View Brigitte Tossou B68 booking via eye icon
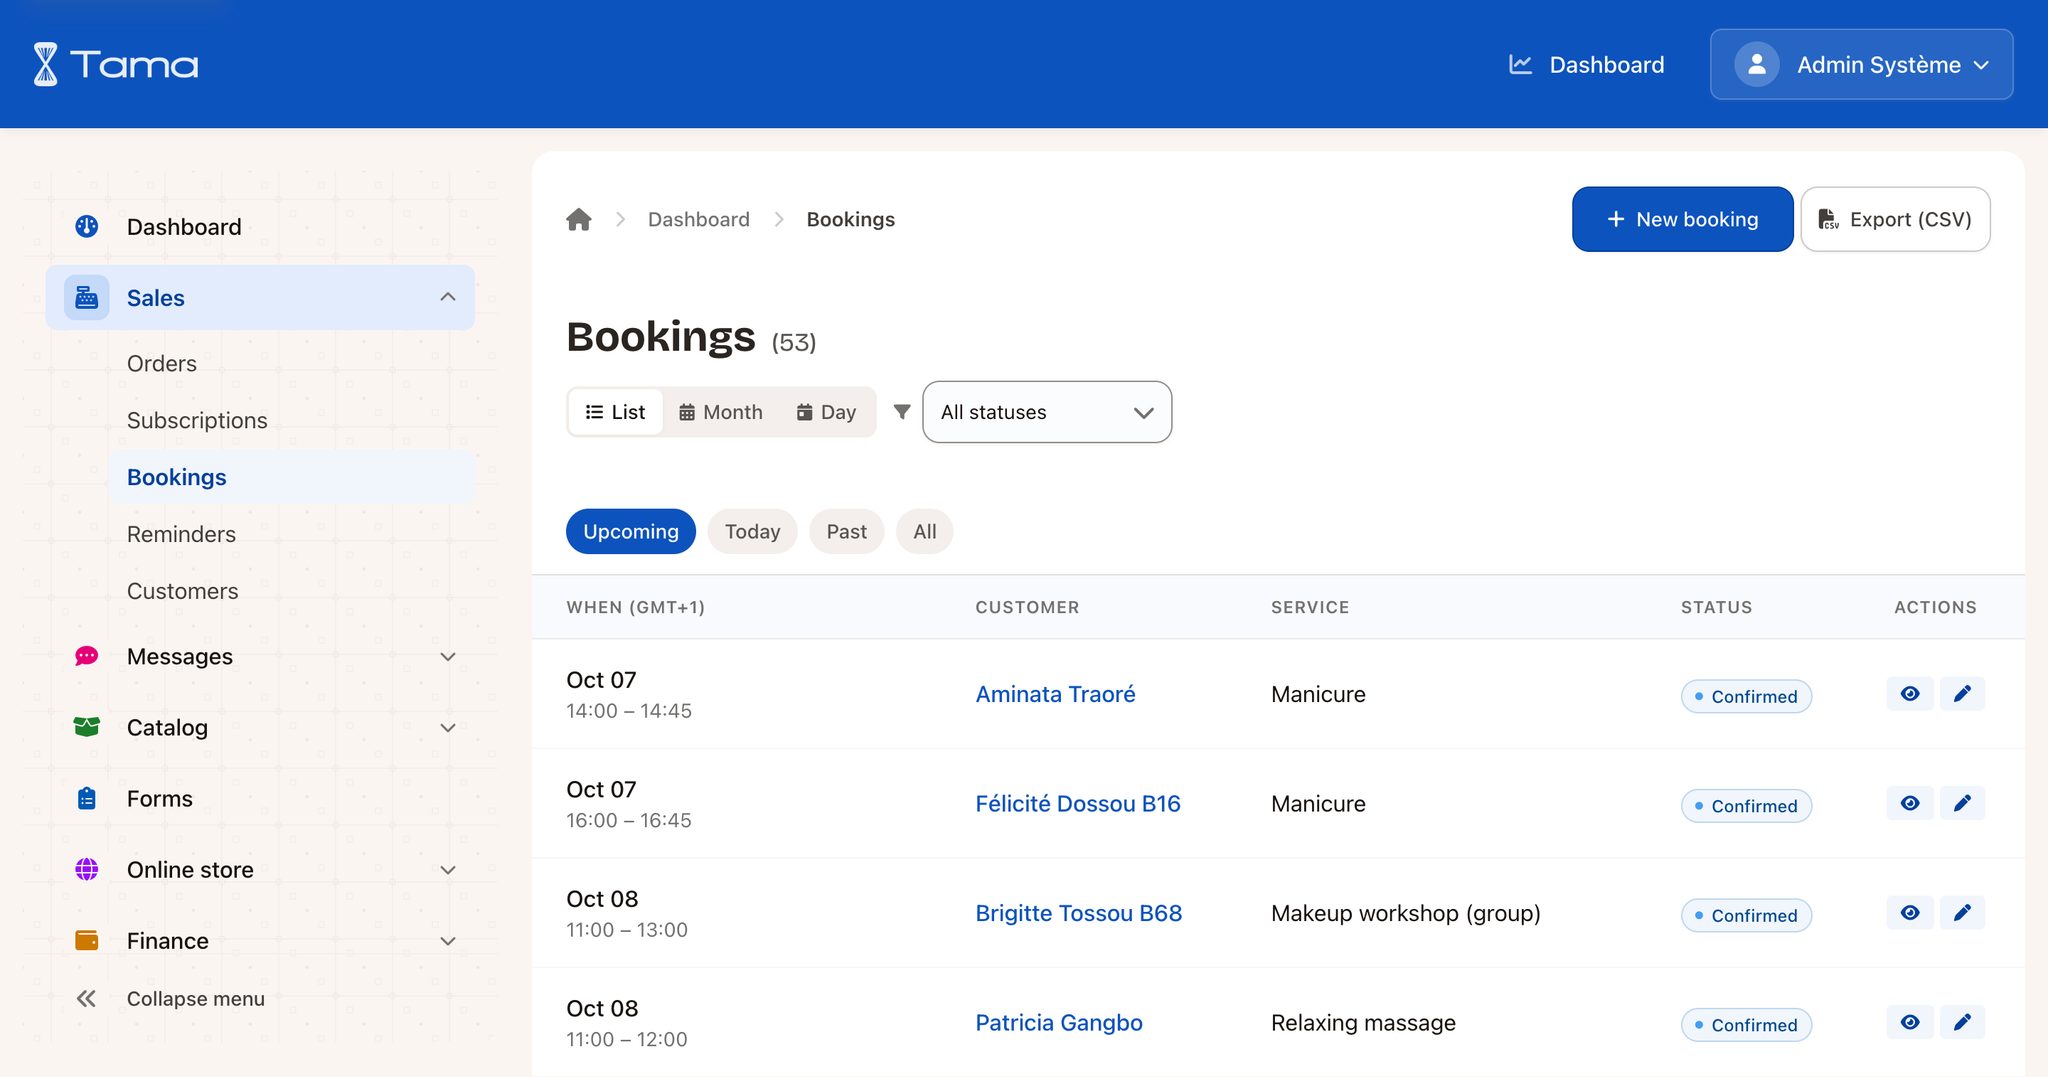The width and height of the screenshot is (2048, 1077). pyautogui.click(x=1910, y=913)
